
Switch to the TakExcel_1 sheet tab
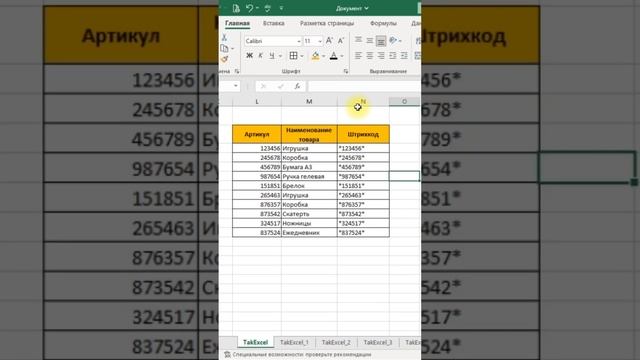pos(294,342)
